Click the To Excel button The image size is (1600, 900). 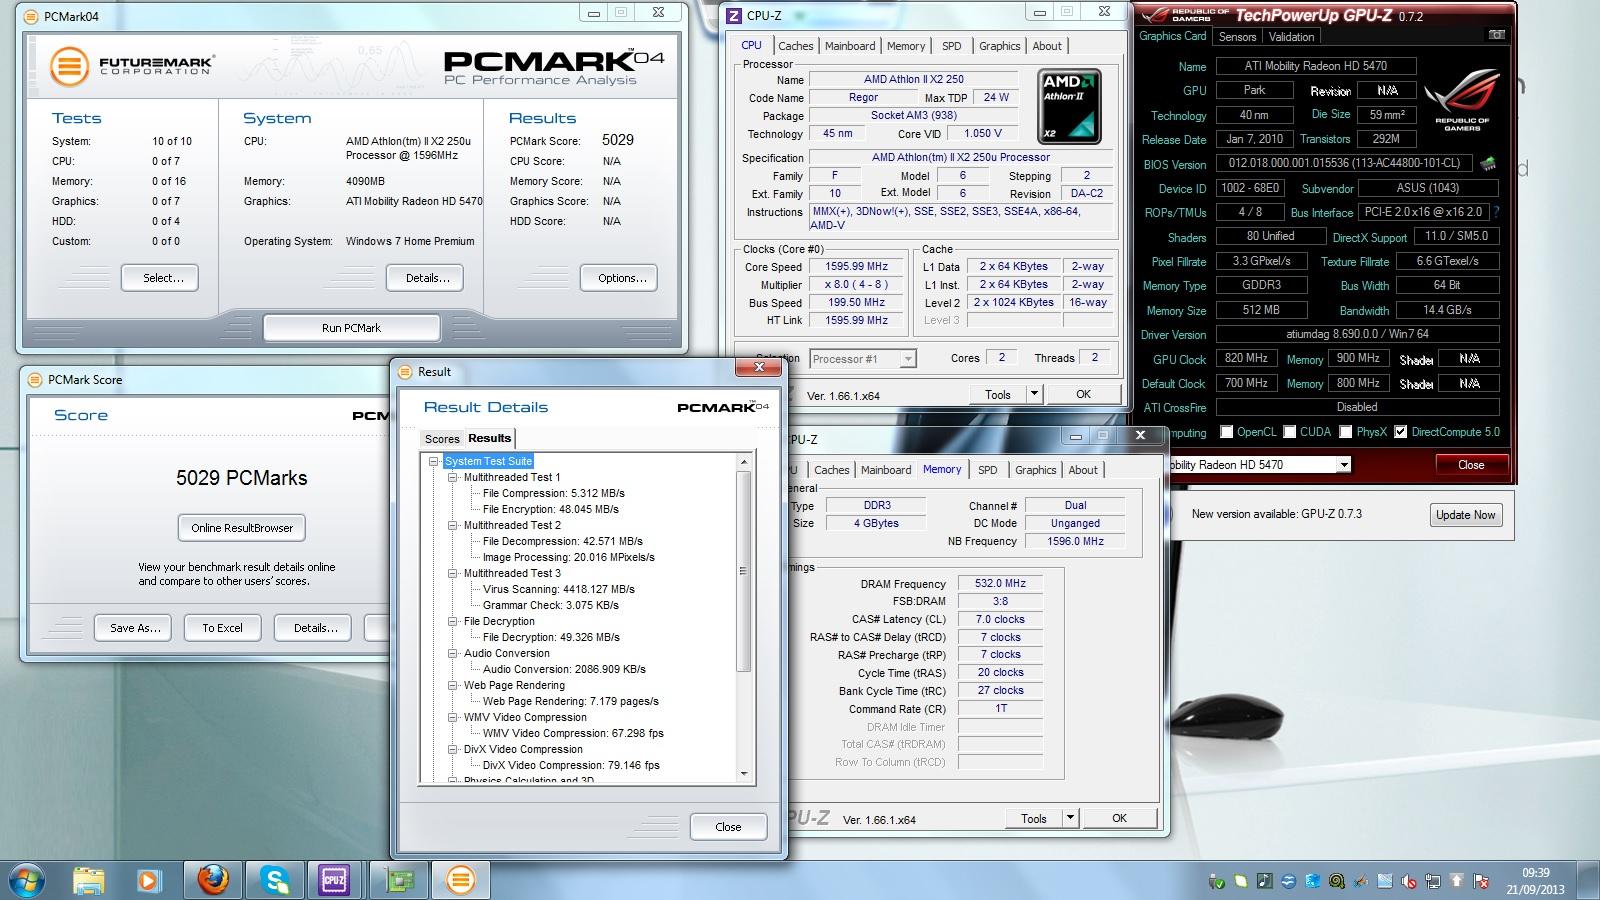click(222, 628)
